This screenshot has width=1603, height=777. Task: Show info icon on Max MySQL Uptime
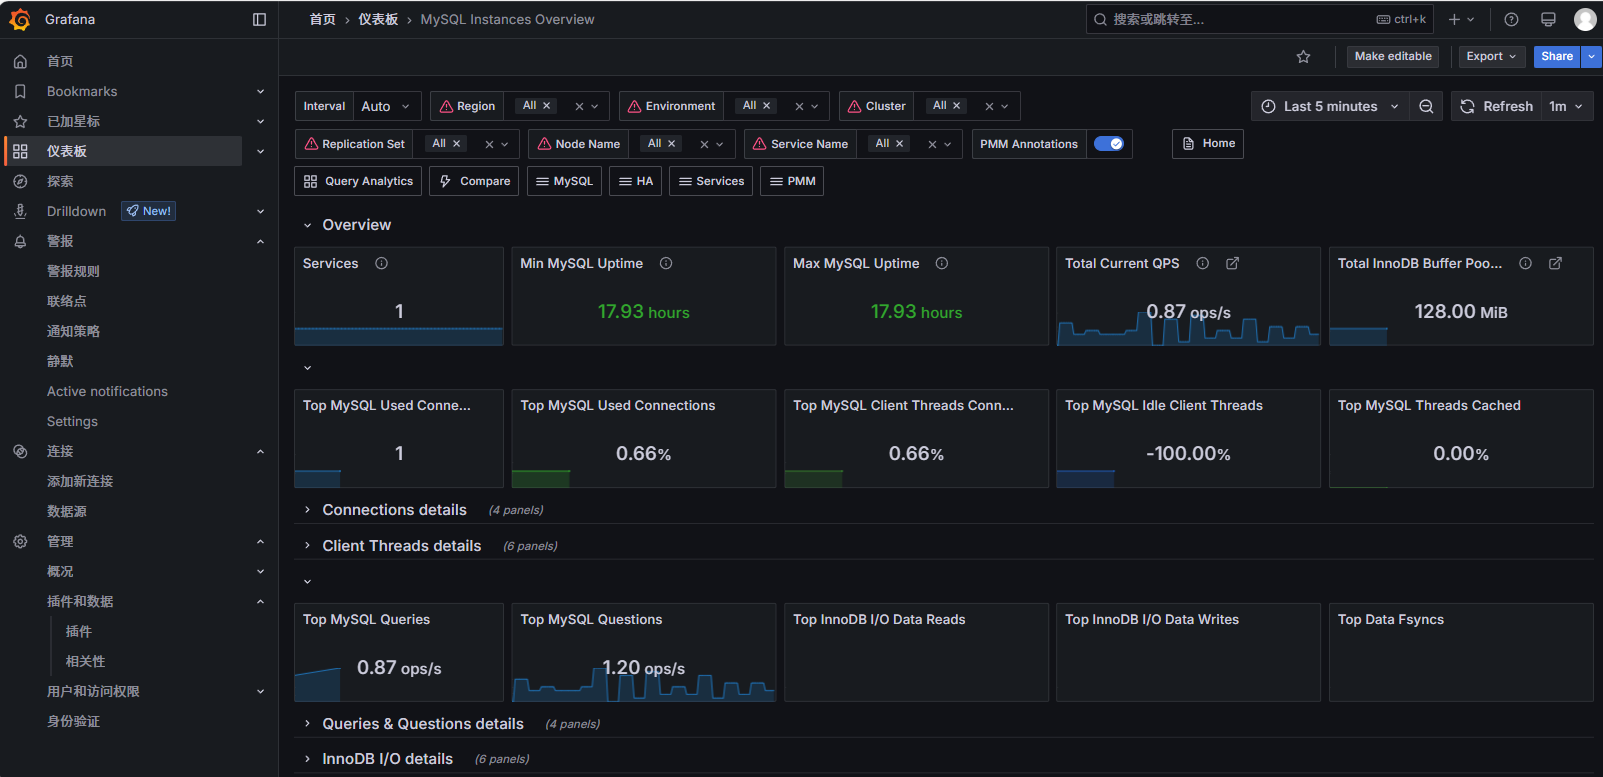pyautogui.click(x=942, y=263)
